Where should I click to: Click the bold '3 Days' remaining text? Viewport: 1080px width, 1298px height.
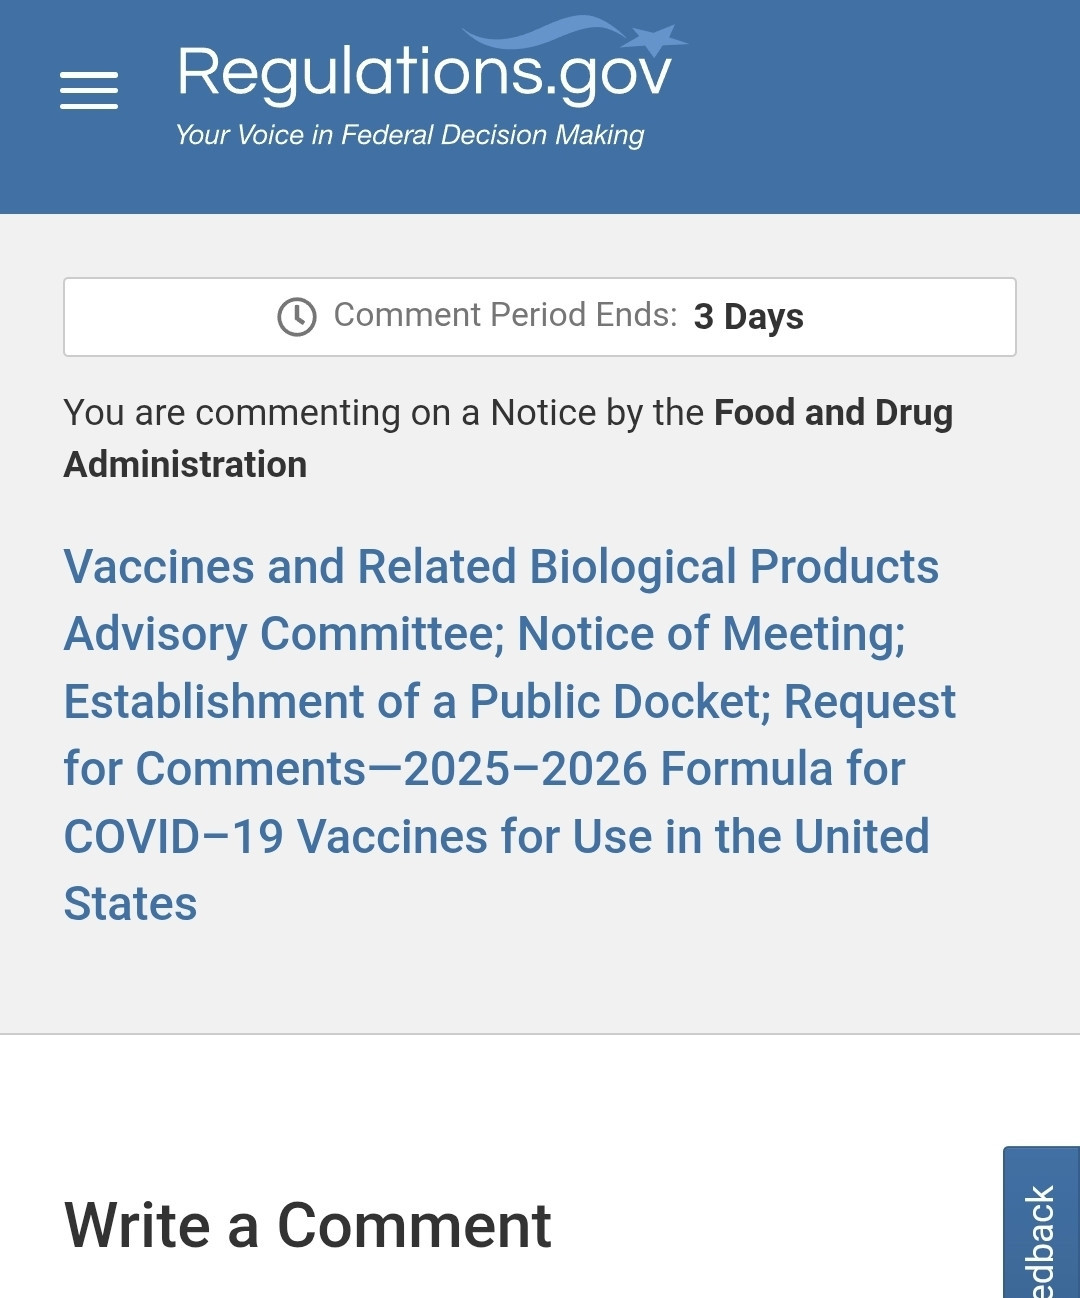749,316
